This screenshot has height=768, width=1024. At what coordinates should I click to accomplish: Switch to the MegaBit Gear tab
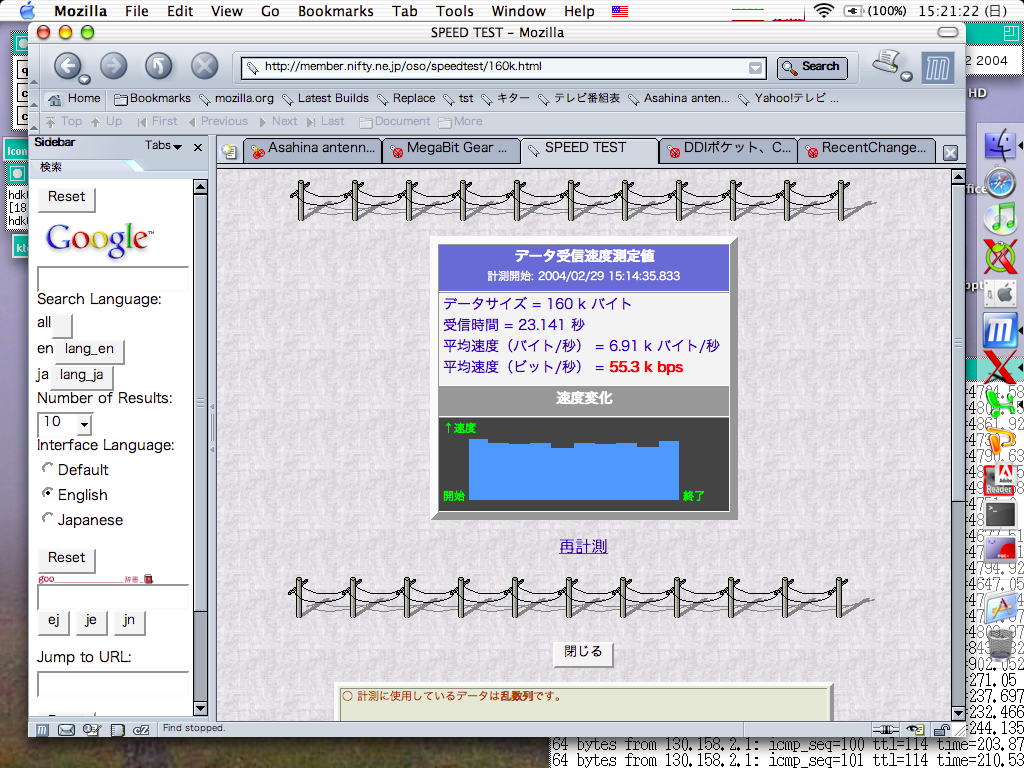pyautogui.click(x=451, y=150)
